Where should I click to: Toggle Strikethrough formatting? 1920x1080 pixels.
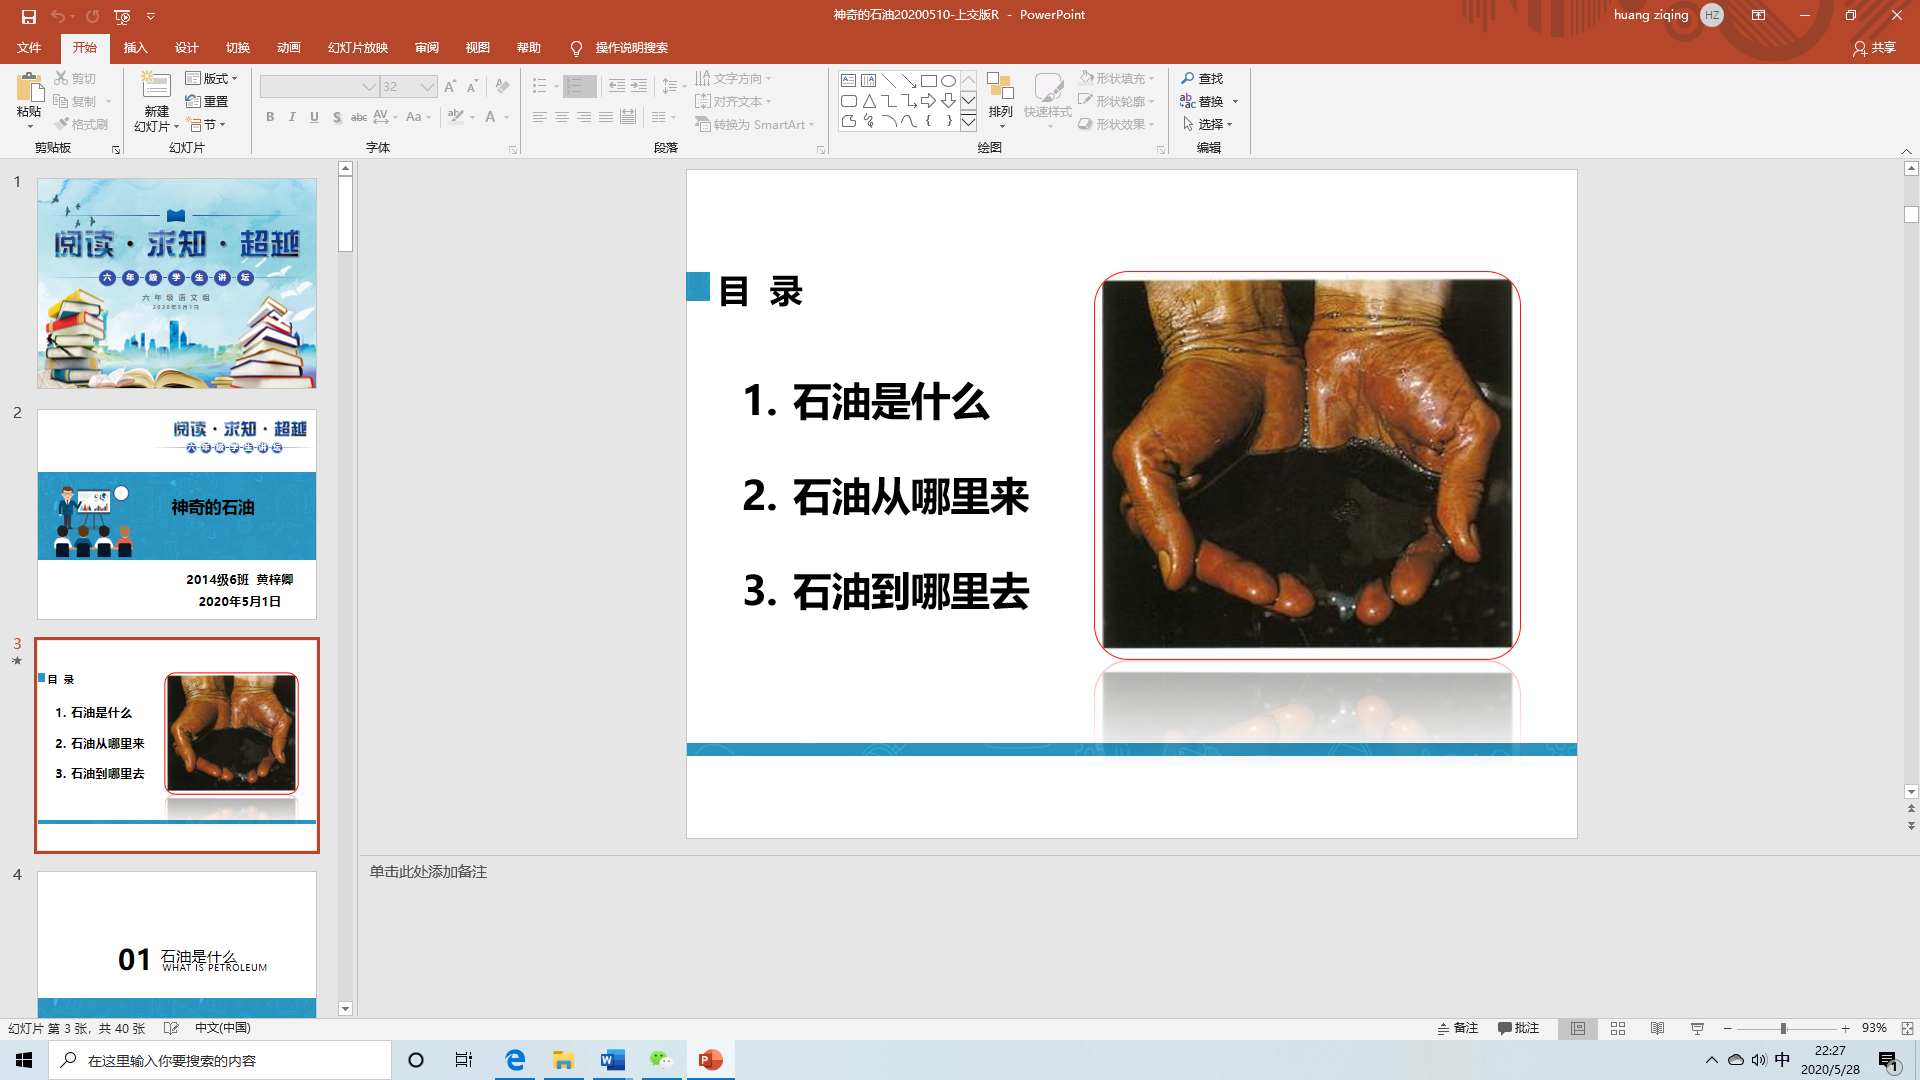tap(359, 117)
